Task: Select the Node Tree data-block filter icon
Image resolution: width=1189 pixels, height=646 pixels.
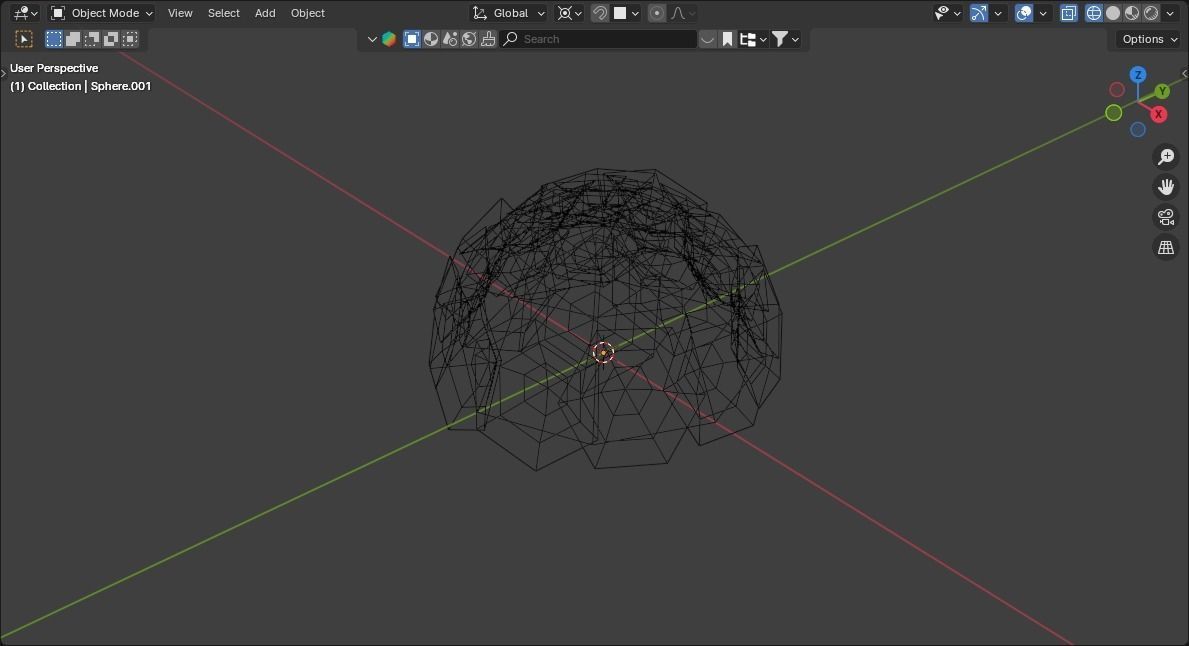Action: [x=450, y=39]
